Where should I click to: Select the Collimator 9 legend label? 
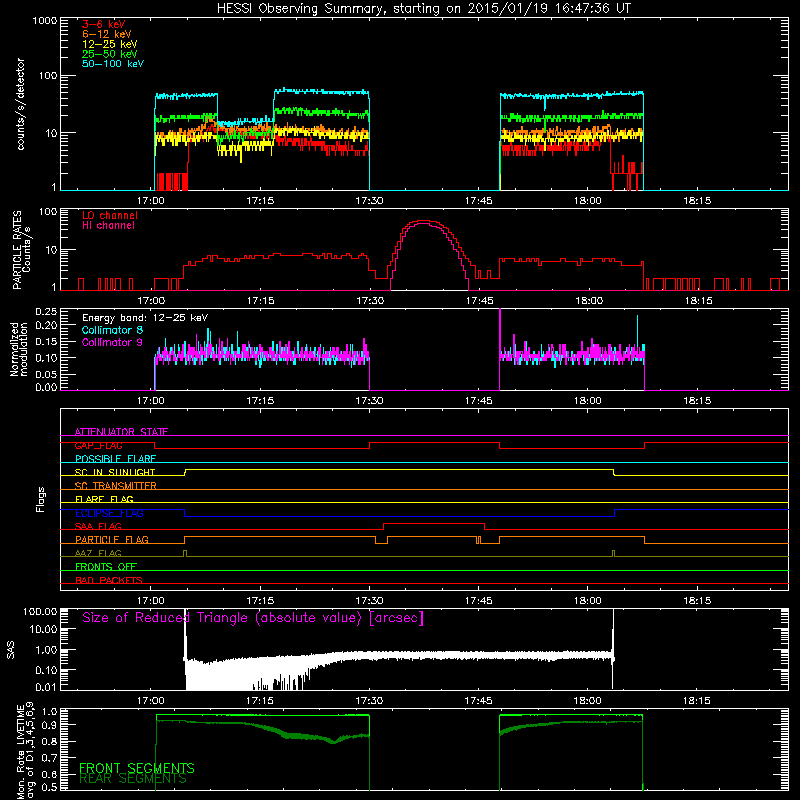point(112,342)
